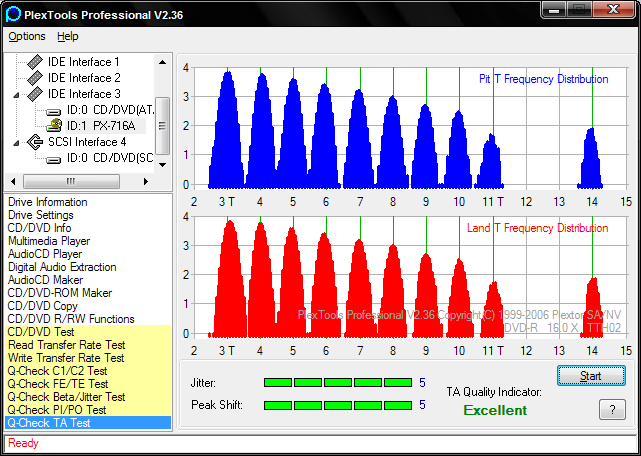
Task: Click the tree's scroll right arrow
Action: [146, 181]
